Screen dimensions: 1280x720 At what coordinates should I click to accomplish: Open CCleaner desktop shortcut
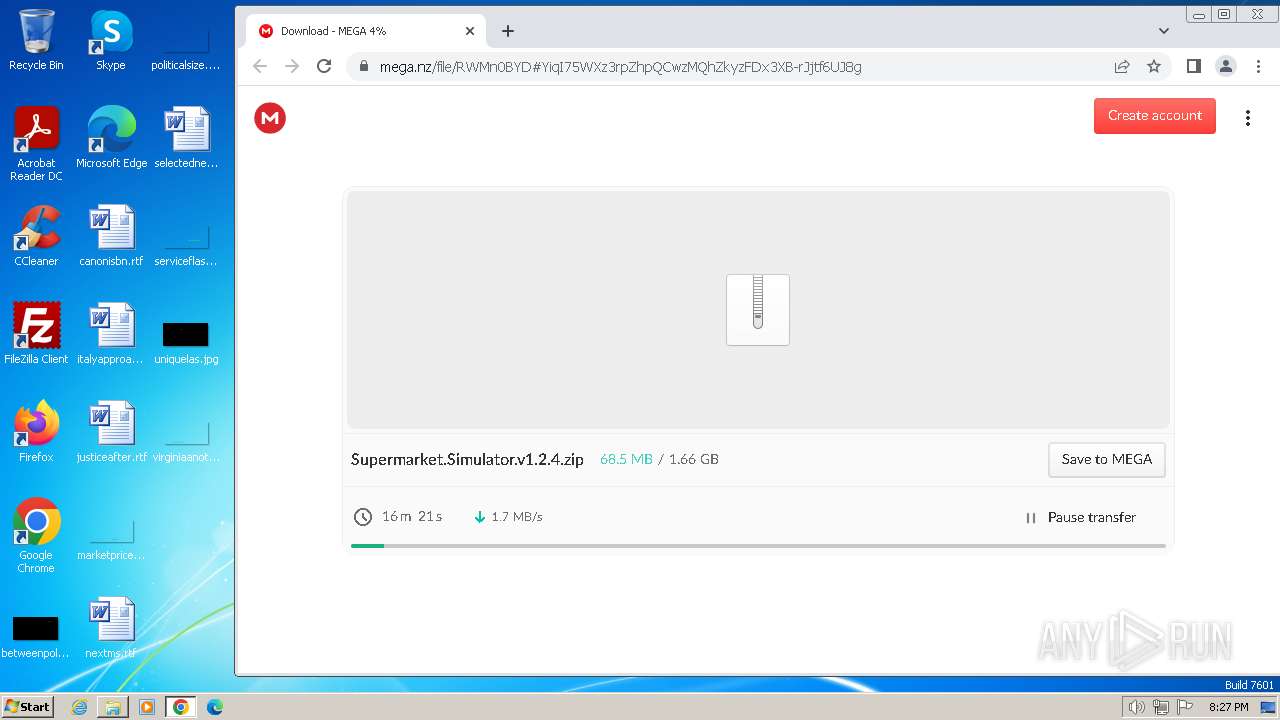point(36,236)
